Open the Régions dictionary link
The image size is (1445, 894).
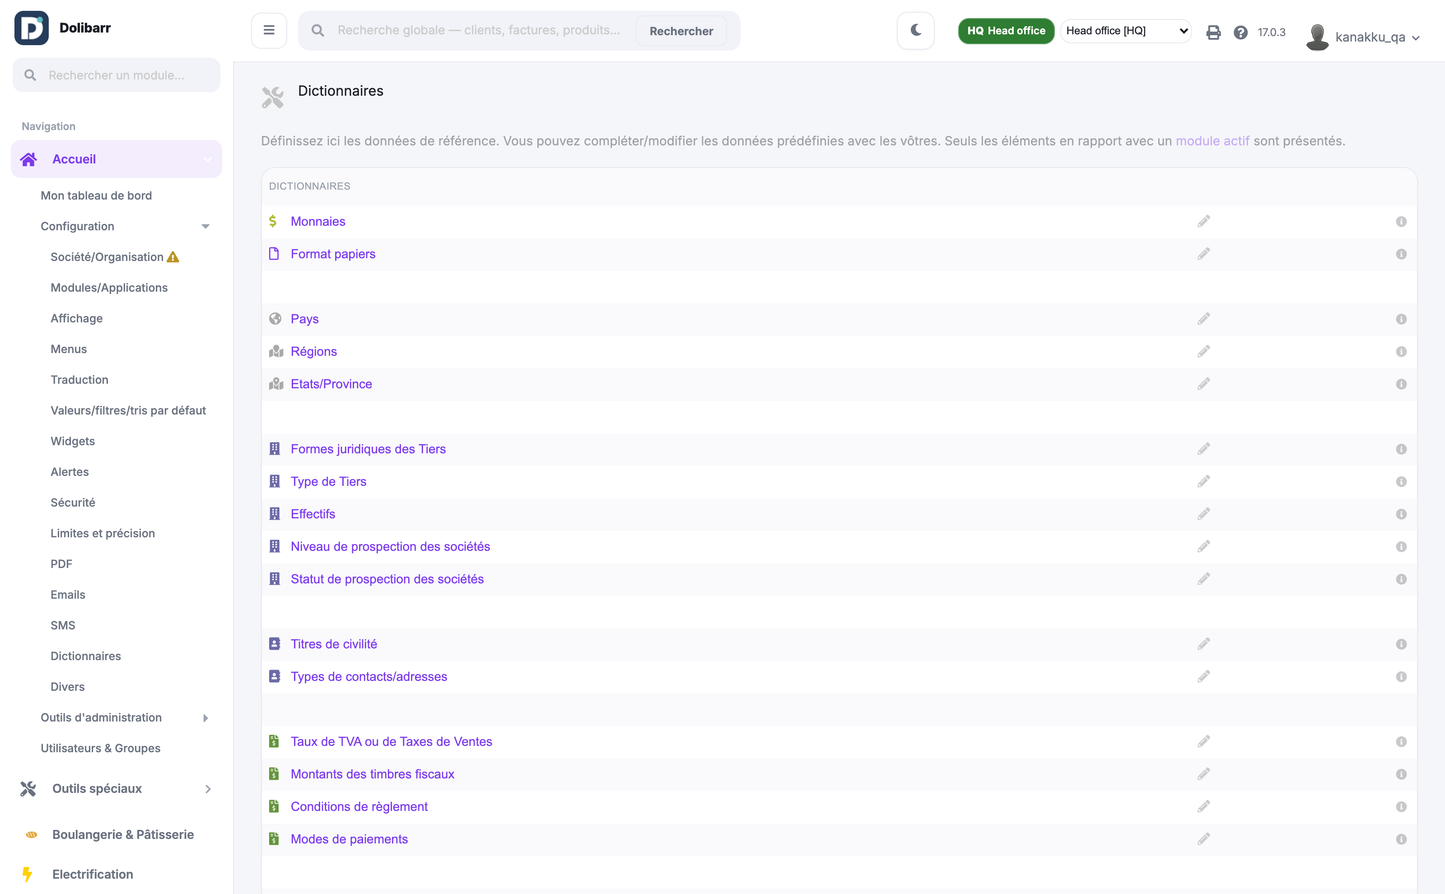click(314, 352)
